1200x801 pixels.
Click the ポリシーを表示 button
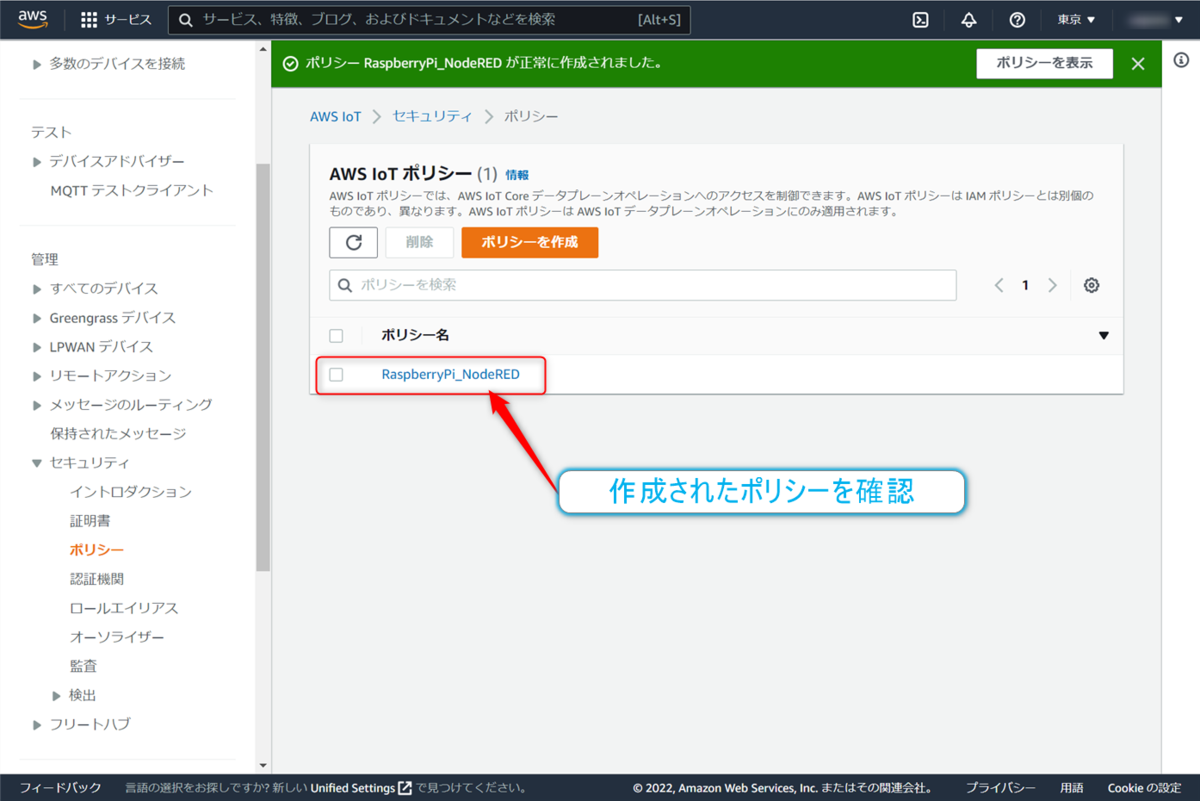click(1044, 63)
